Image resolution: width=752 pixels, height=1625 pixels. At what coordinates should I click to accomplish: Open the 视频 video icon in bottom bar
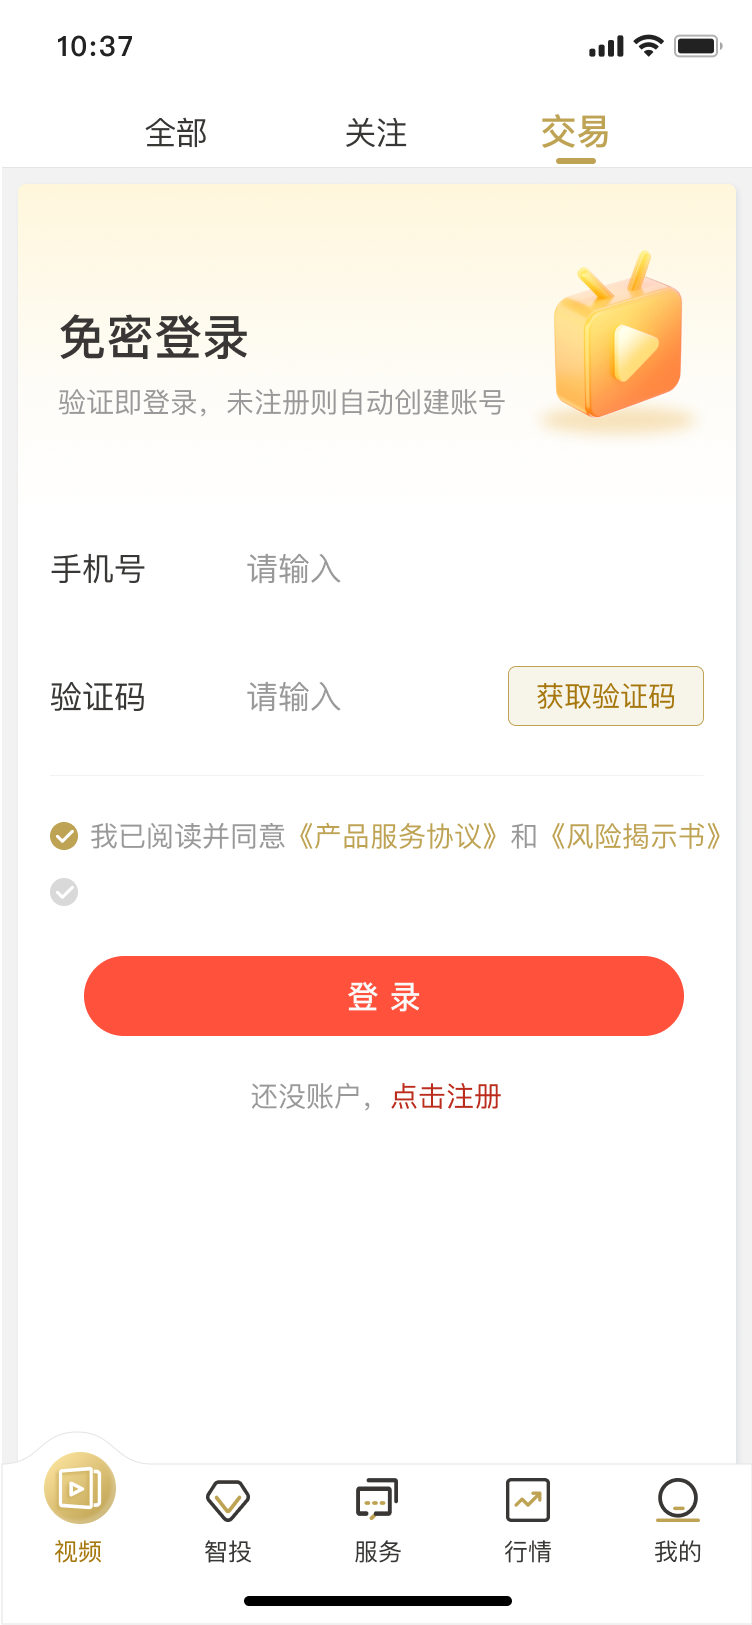(x=79, y=1488)
